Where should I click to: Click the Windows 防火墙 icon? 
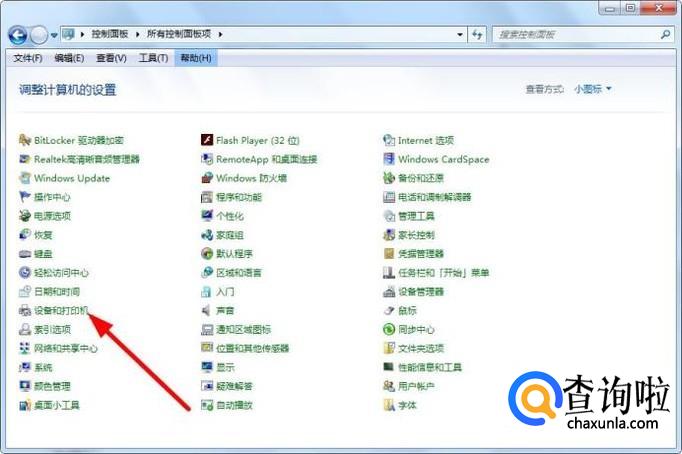point(207,178)
